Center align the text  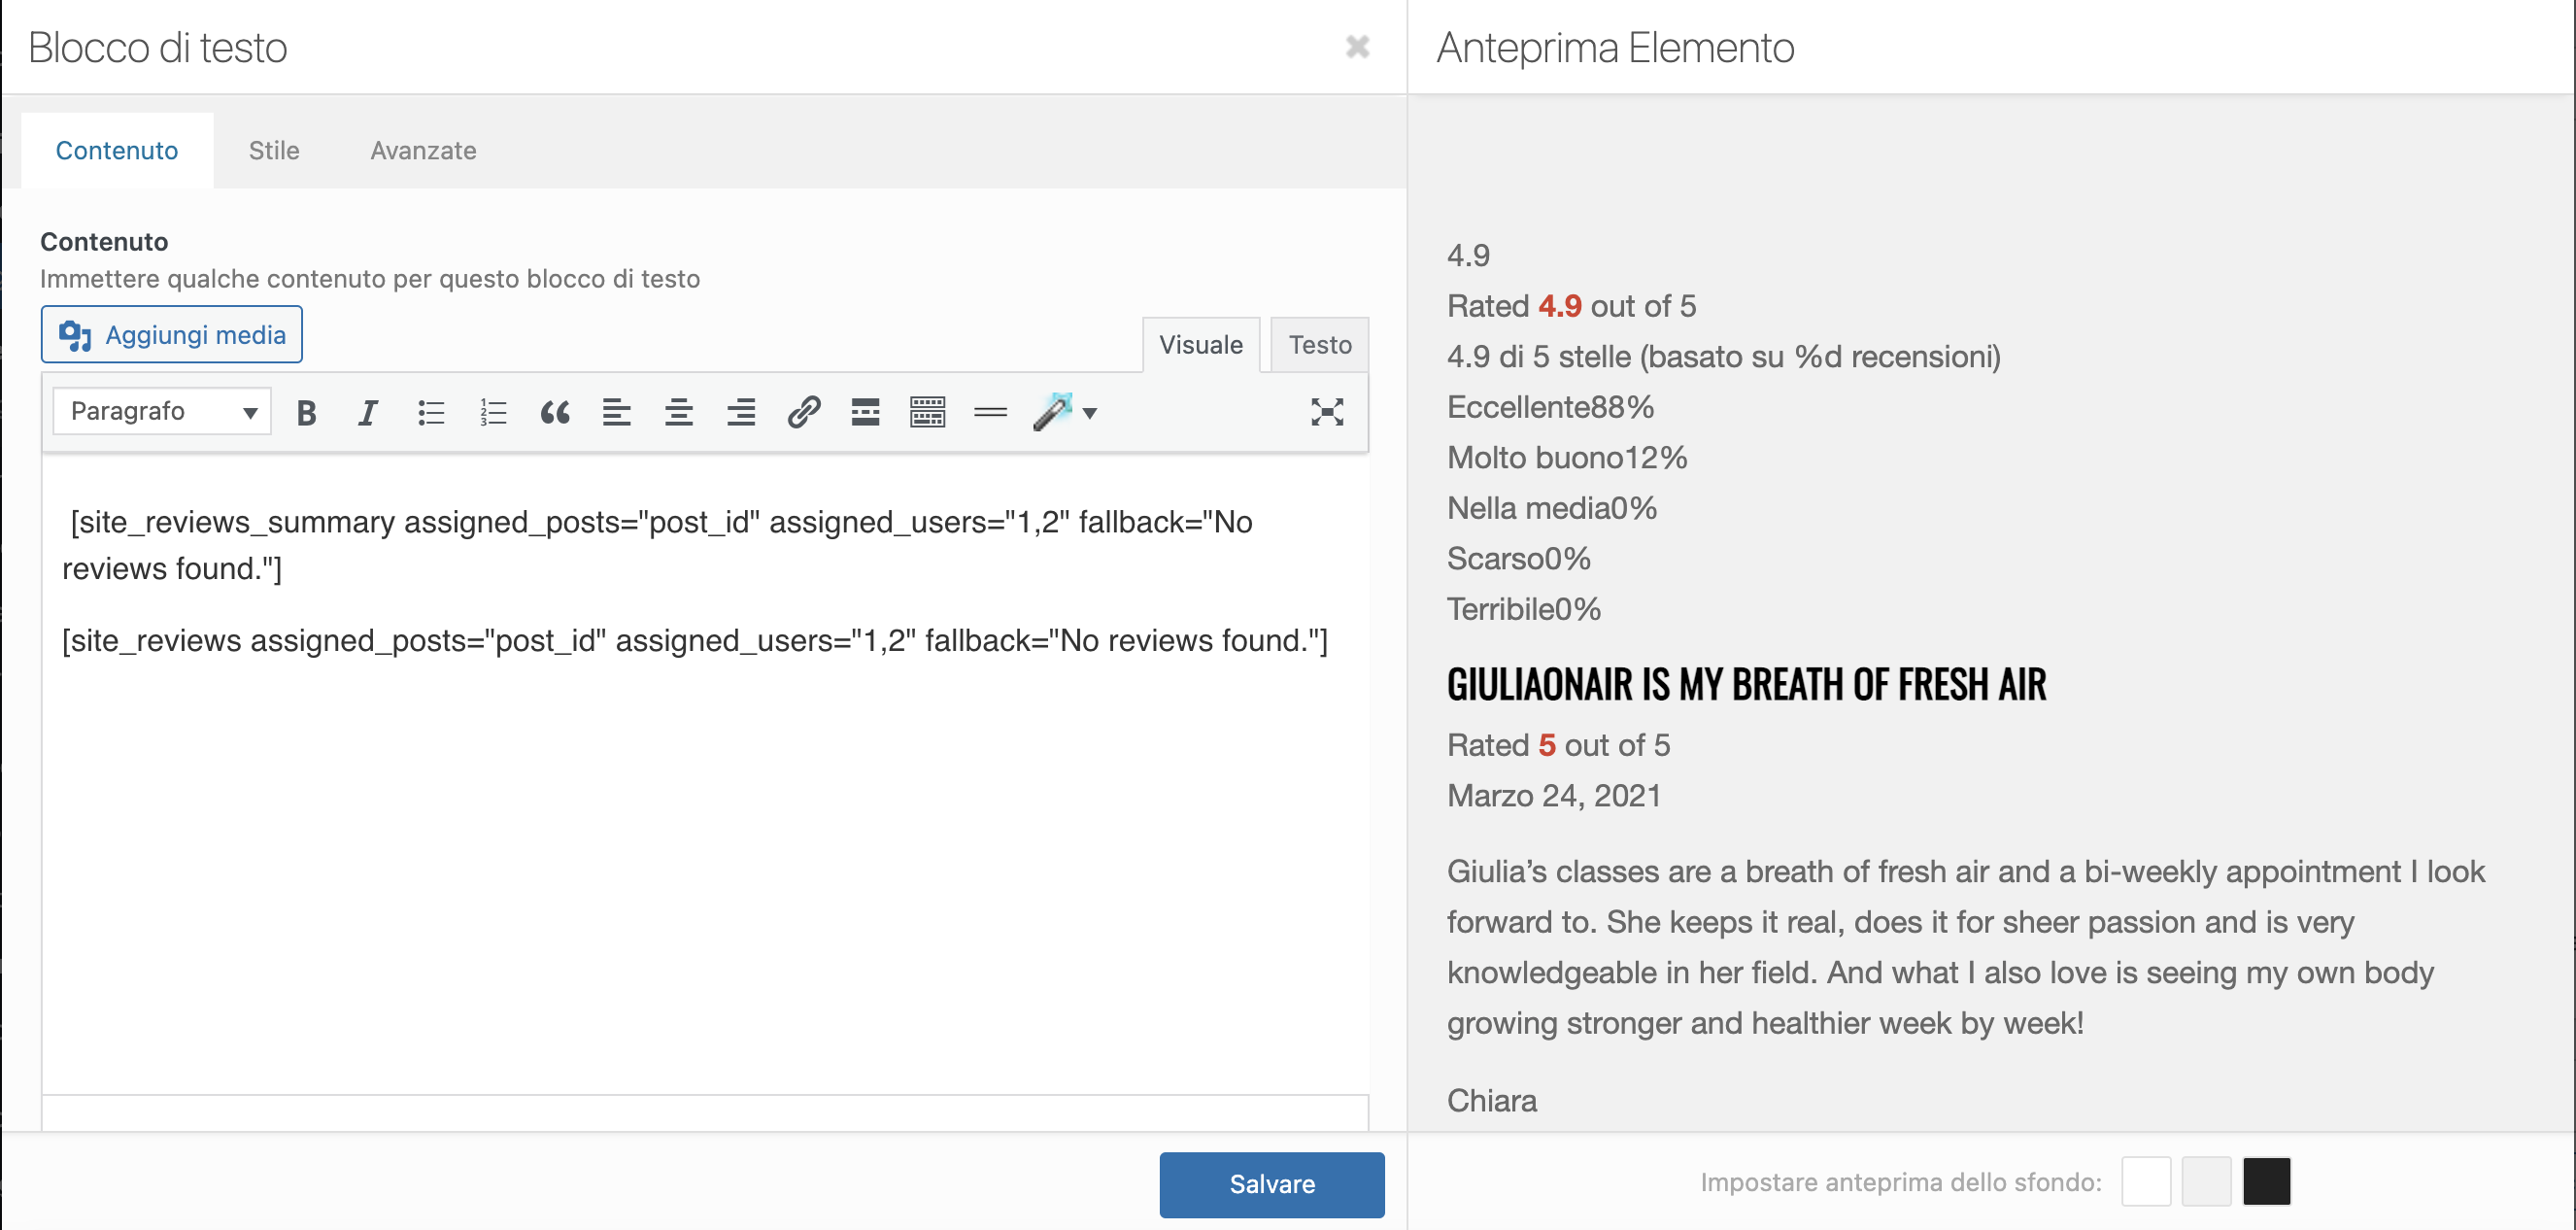tap(679, 412)
